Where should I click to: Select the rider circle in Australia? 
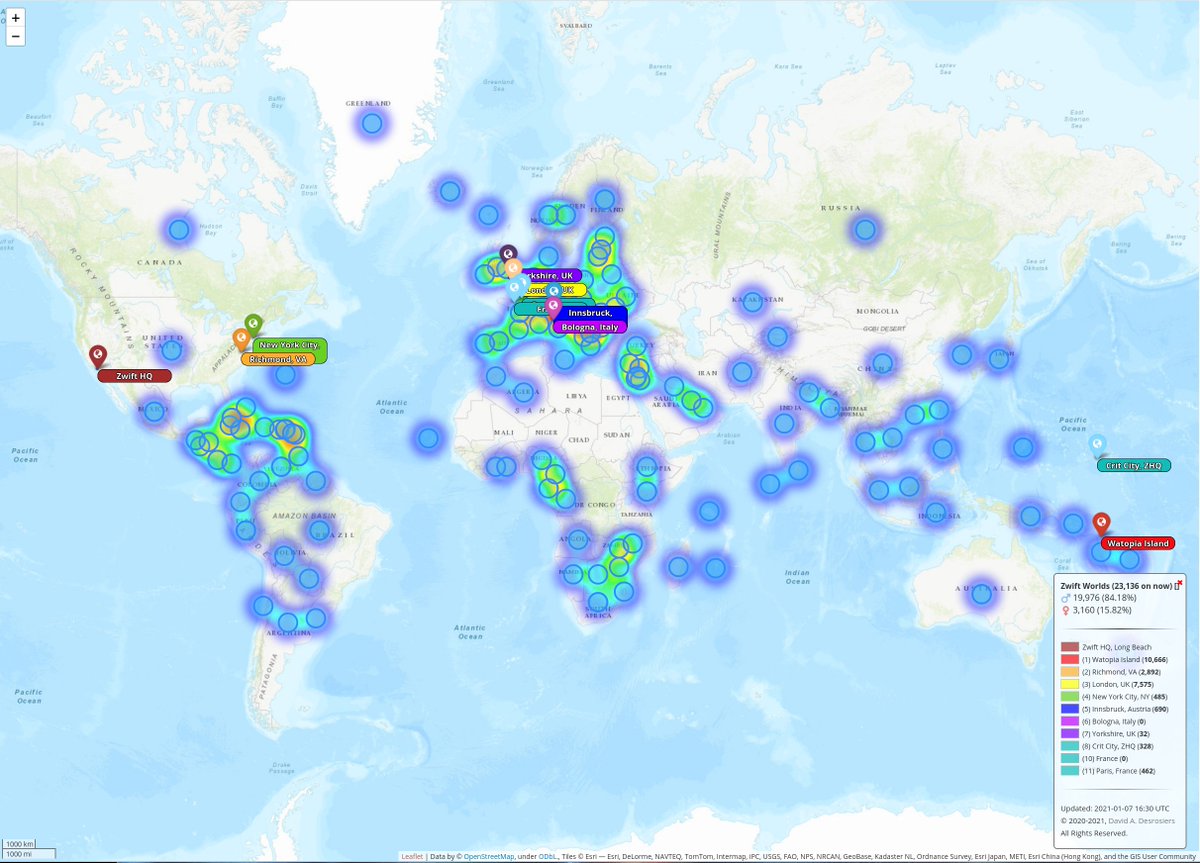[982, 594]
